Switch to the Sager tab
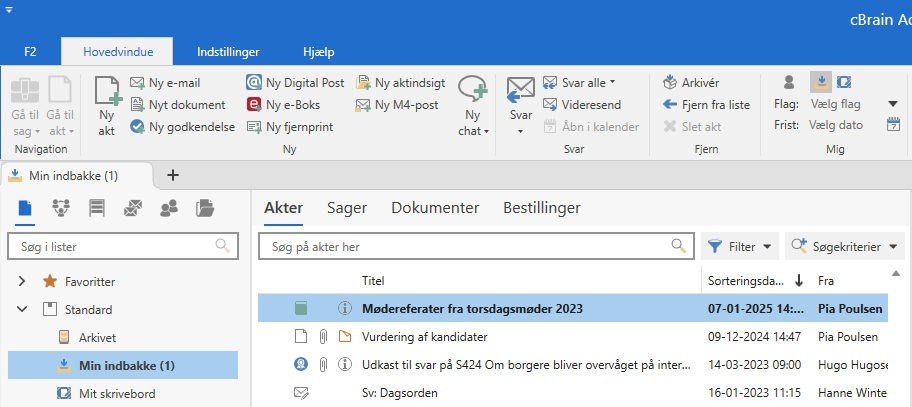This screenshot has height=407, width=912. coord(347,208)
